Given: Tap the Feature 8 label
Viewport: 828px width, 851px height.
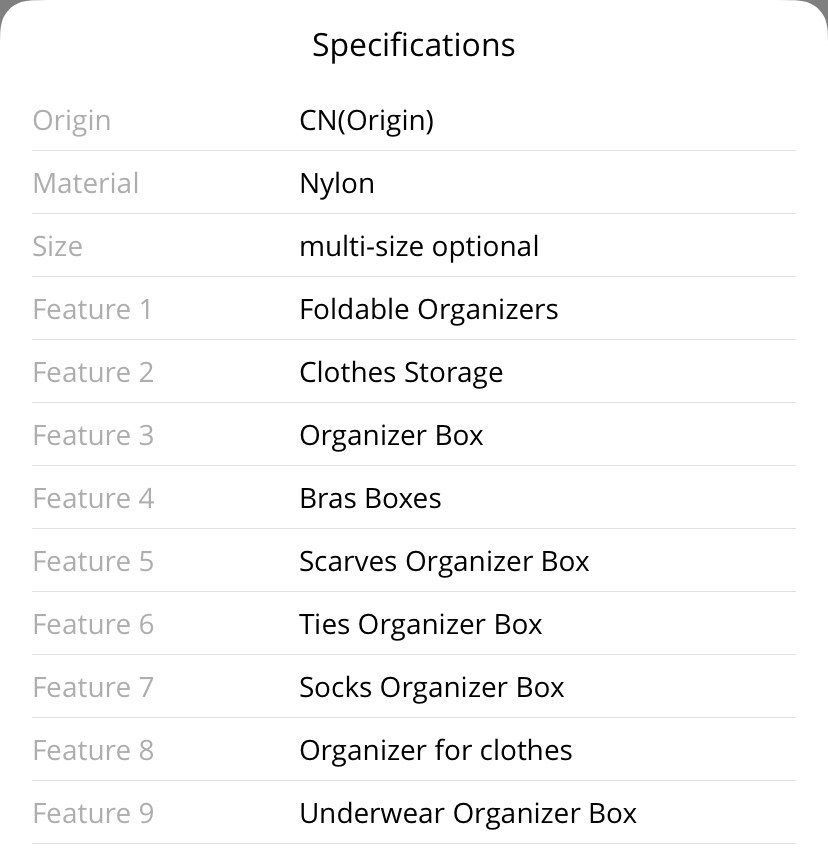Looking at the screenshot, I should click(x=93, y=750).
